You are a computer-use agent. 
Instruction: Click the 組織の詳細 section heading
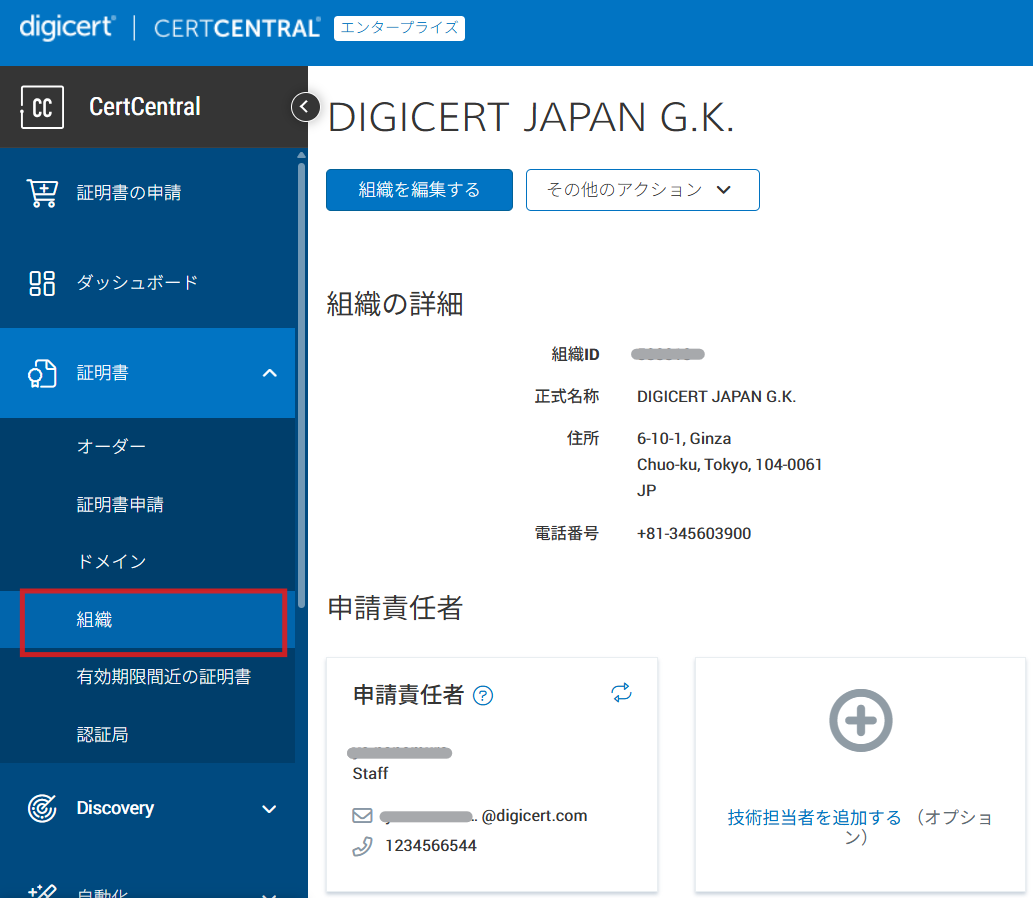click(x=395, y=304)
